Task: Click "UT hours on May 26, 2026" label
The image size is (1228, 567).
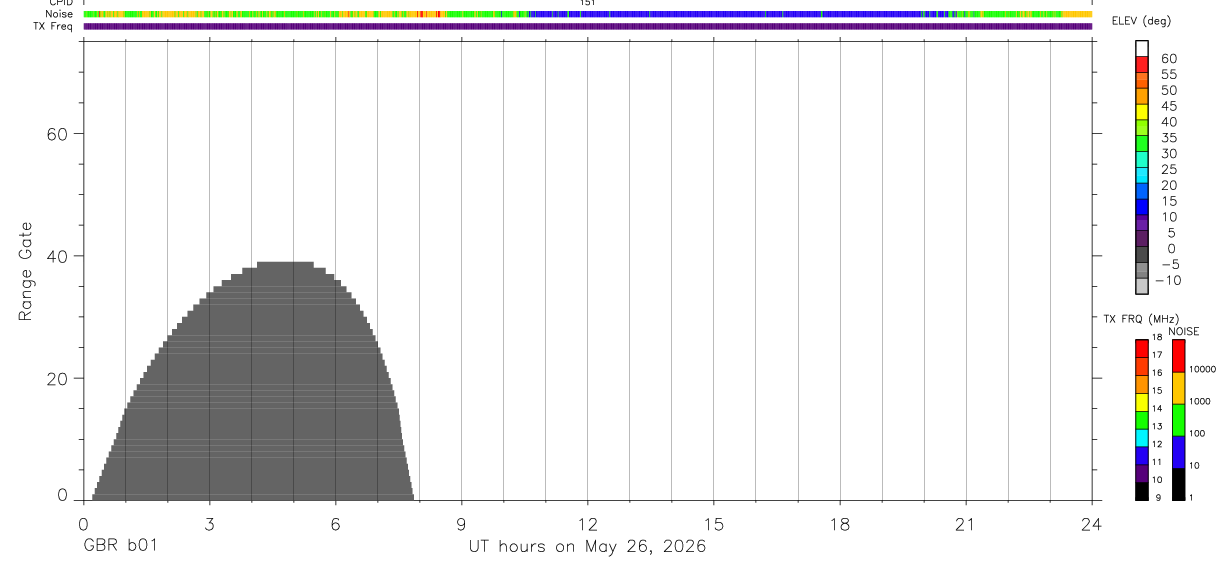Action: tap(587, 547)
